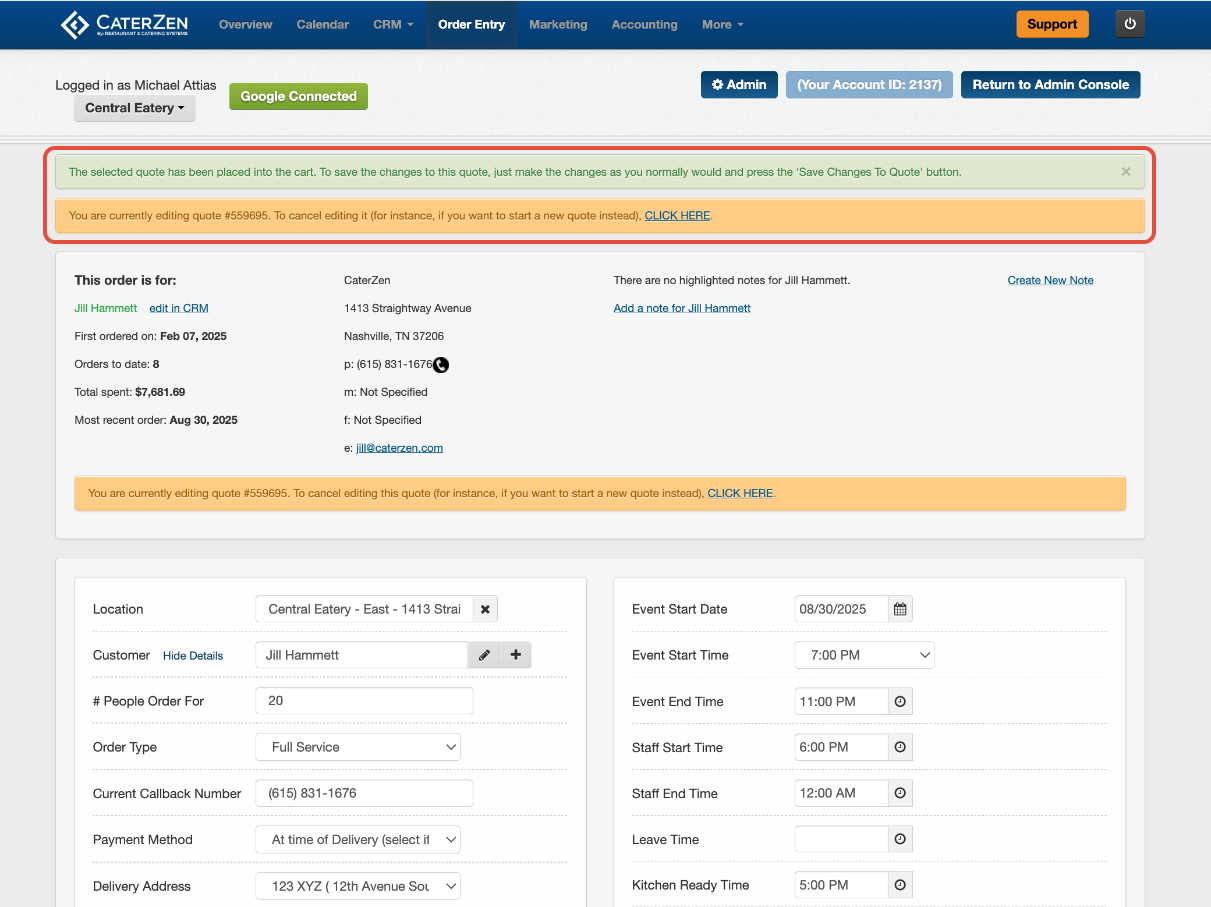Open the Event Start Date calendar icon

900,609
